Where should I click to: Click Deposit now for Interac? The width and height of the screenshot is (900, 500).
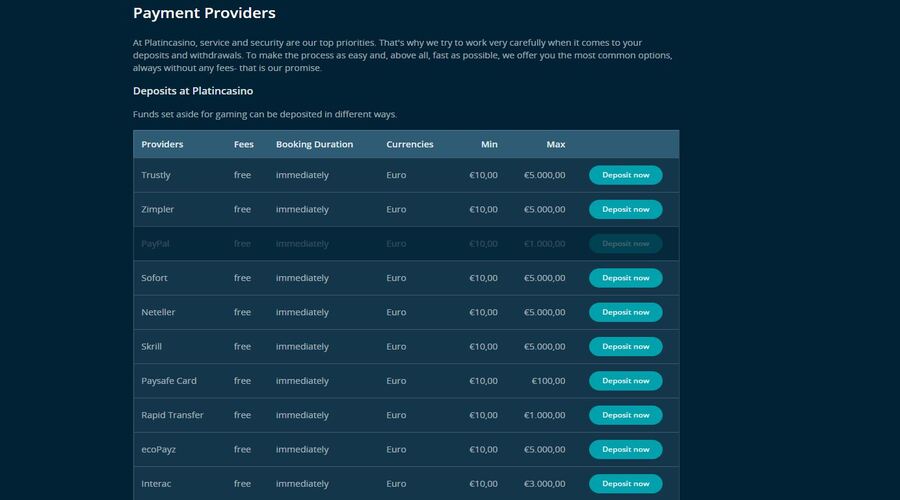click(626, 484)
